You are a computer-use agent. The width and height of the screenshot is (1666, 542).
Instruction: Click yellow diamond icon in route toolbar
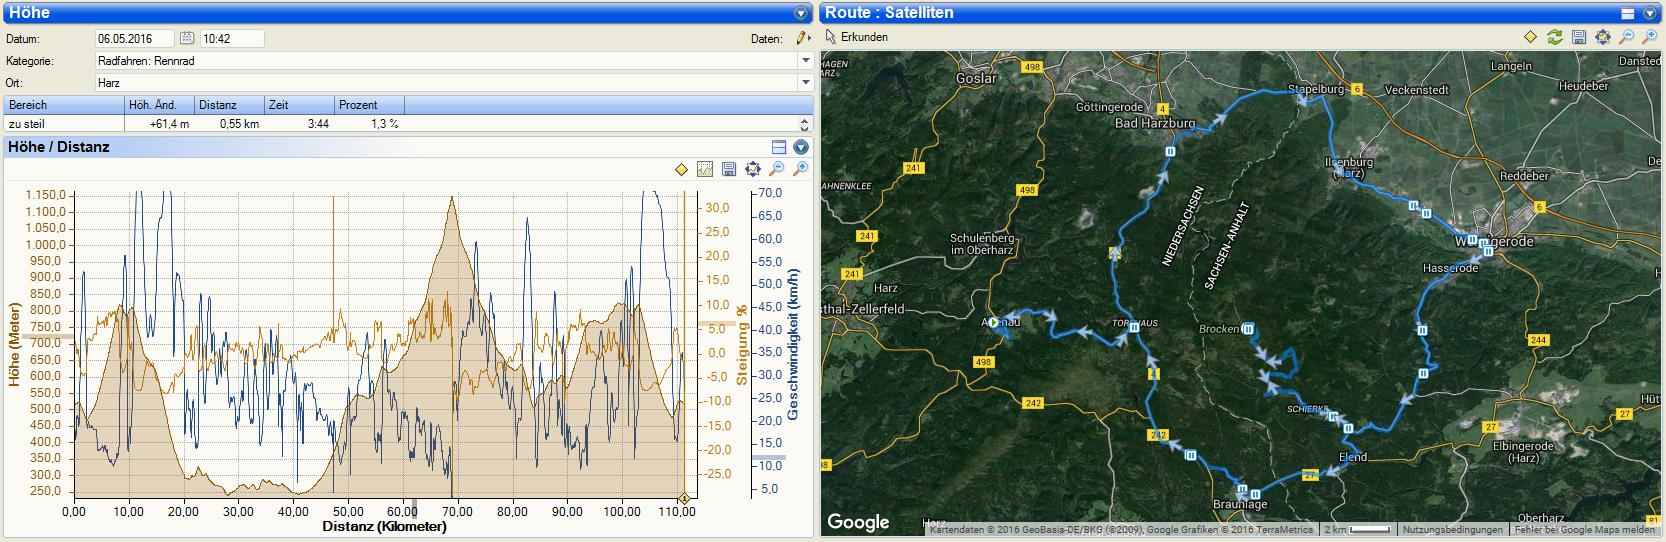coord(1530,37)
